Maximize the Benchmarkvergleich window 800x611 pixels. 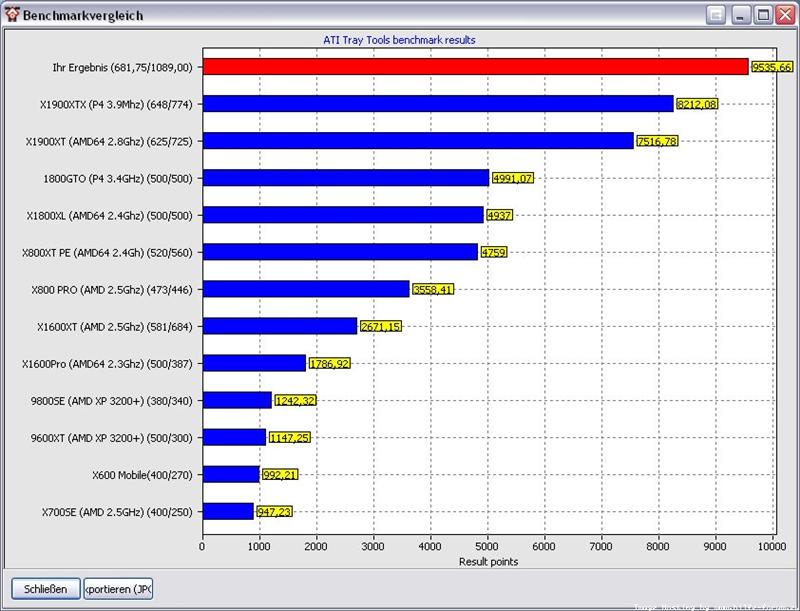pyautogui.click(x=763, y=15)
